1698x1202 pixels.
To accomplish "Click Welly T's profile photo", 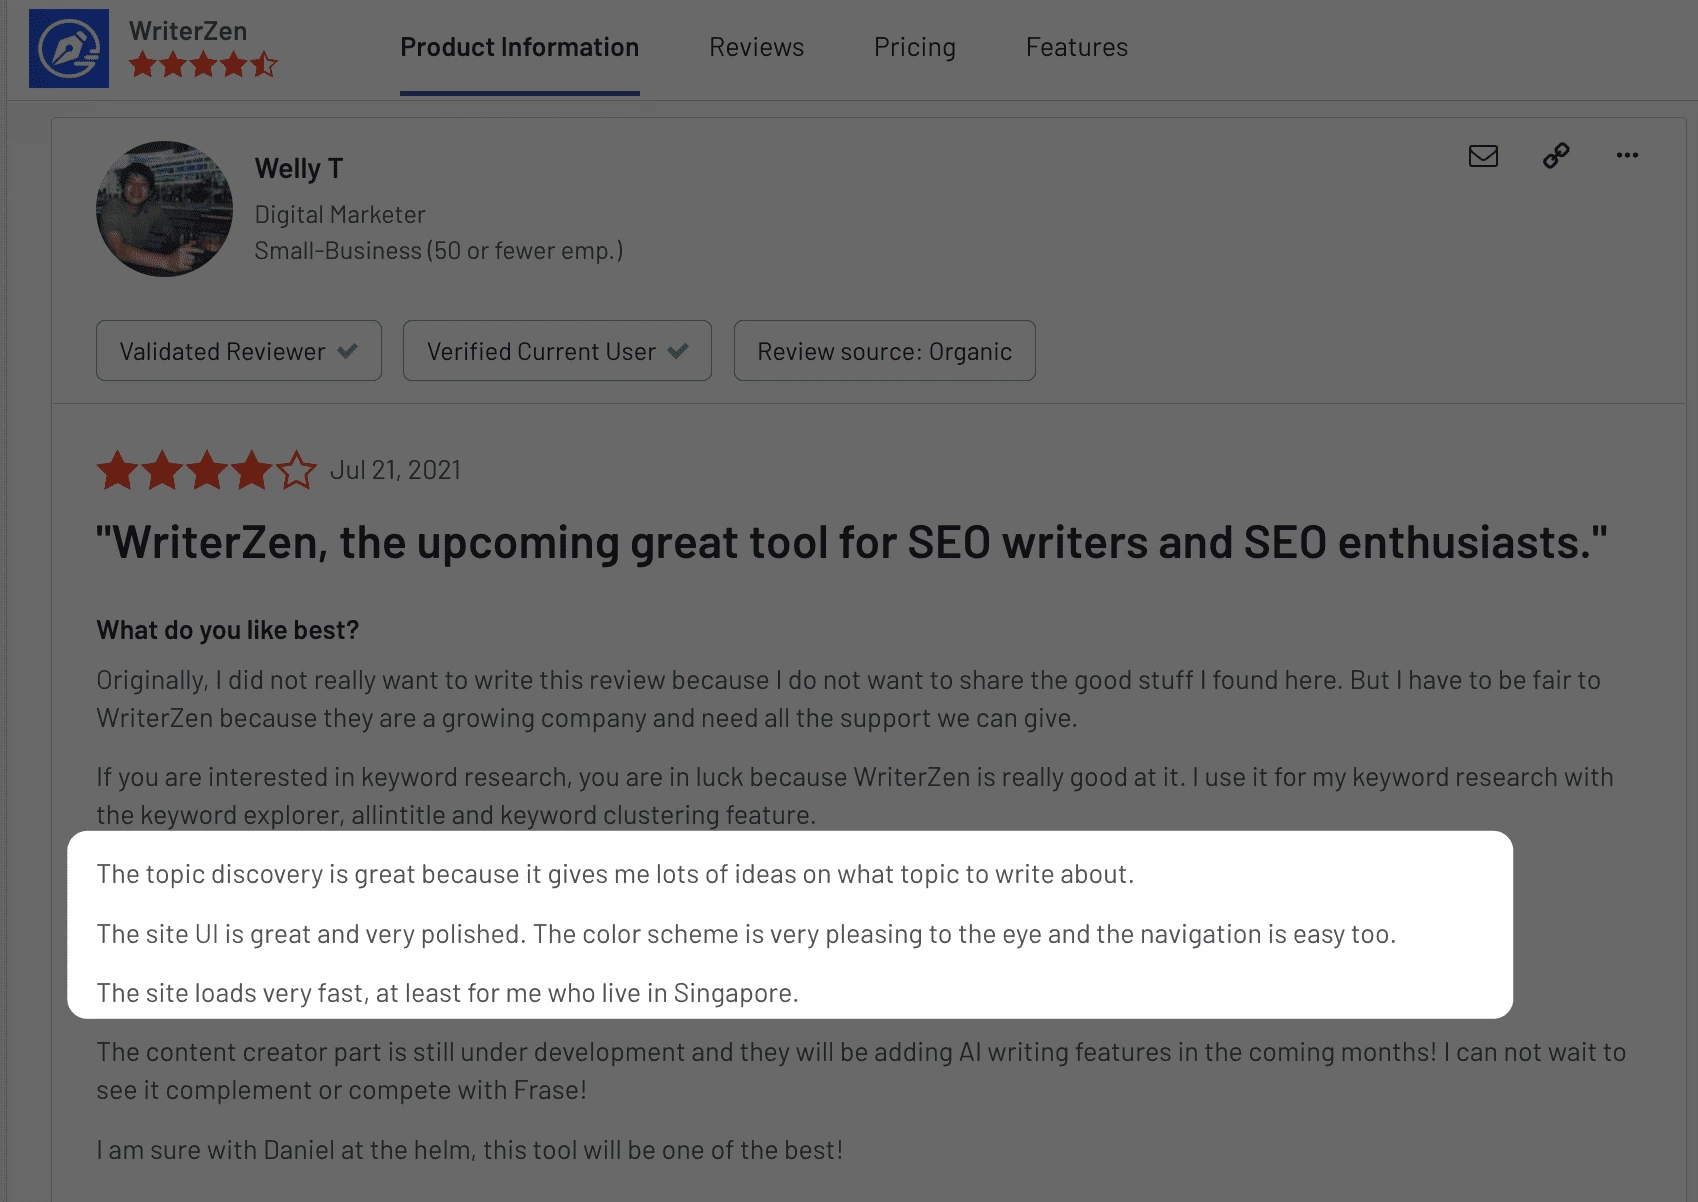I will click(165, 209).
